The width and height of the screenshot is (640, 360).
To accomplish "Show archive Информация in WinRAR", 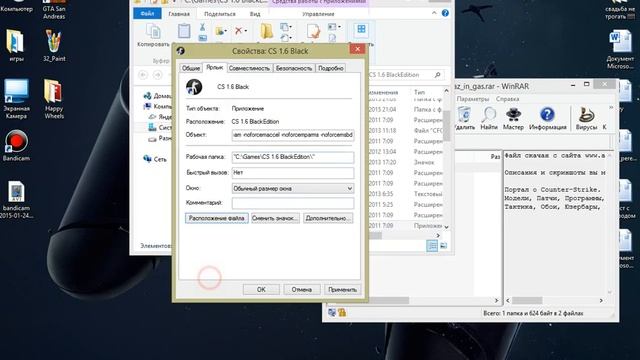I will [x=547, y=118].
